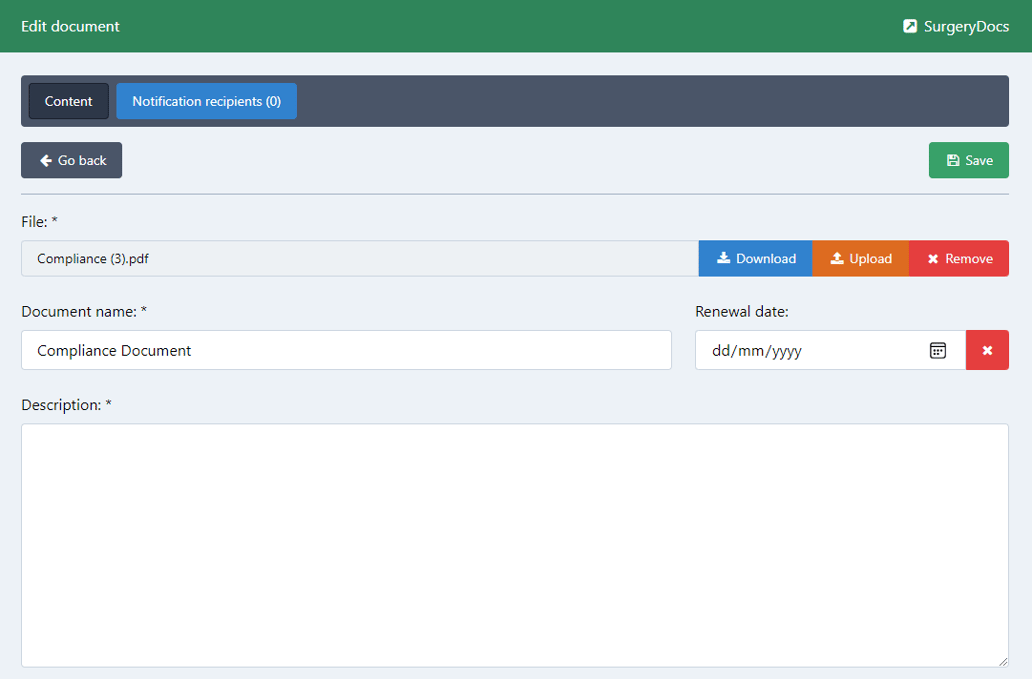Click the Upload button
The image size is (1032, 679).
click(860, 258)
